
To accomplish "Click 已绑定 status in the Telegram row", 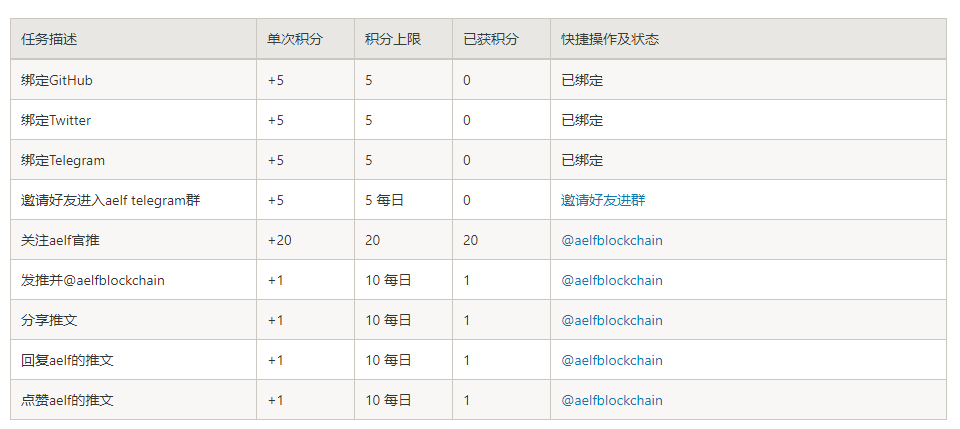I will pos(582,160).
